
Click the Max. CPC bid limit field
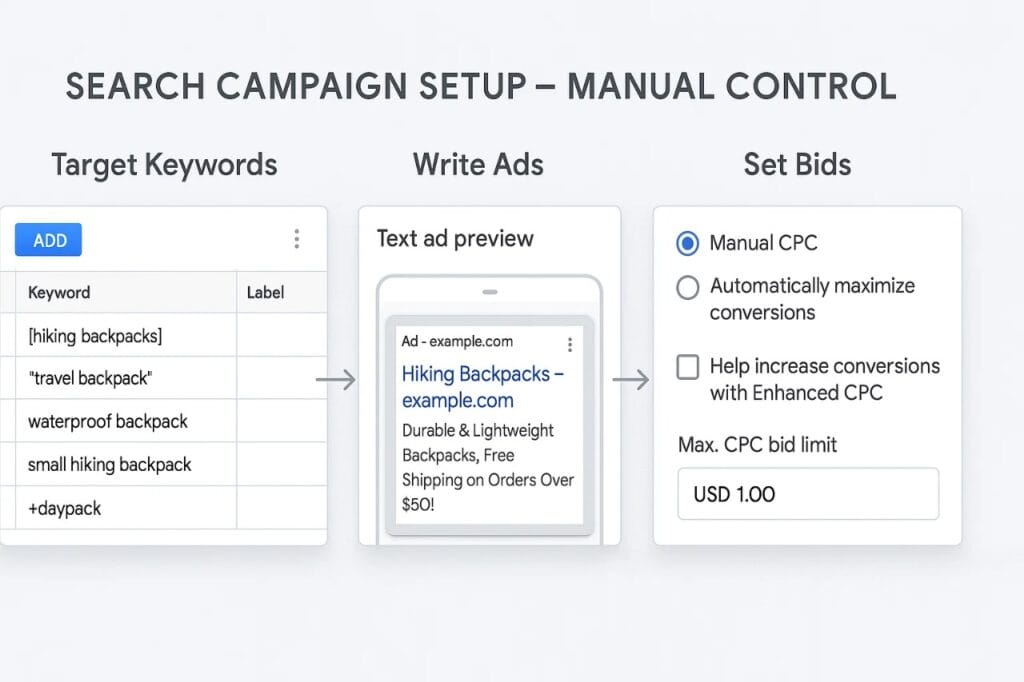(808, 494)
